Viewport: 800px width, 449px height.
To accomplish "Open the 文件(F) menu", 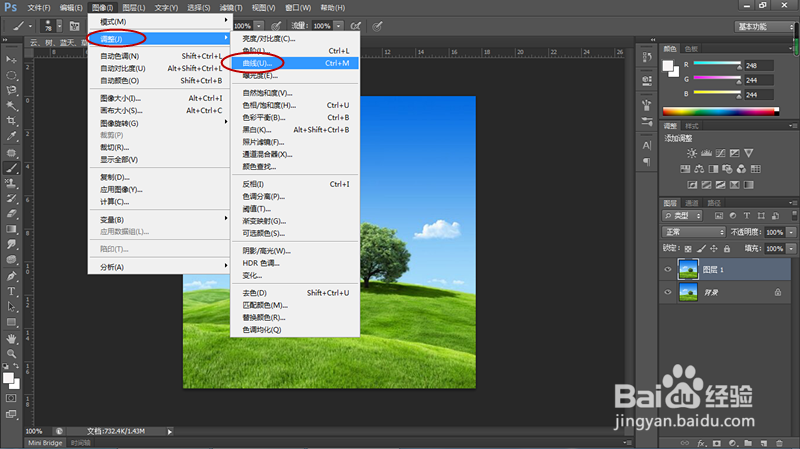I will pyautogui.click(x=39, y=8).
